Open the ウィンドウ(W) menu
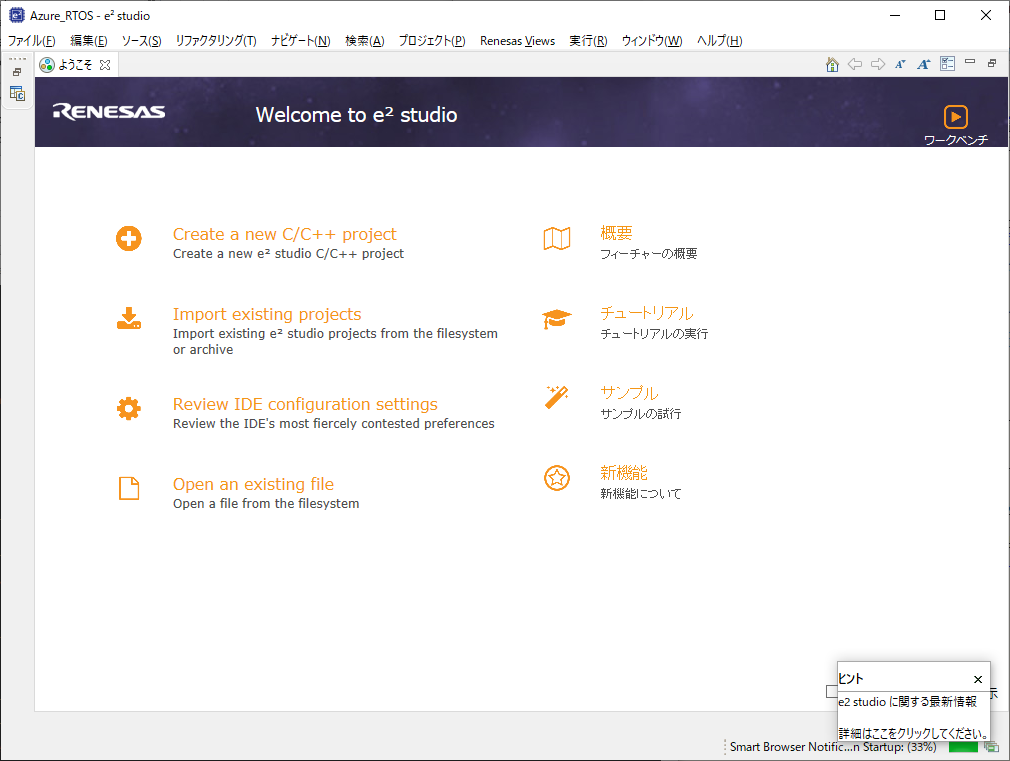This screenshot has width=1010, height=761. (x=652, y=41)
